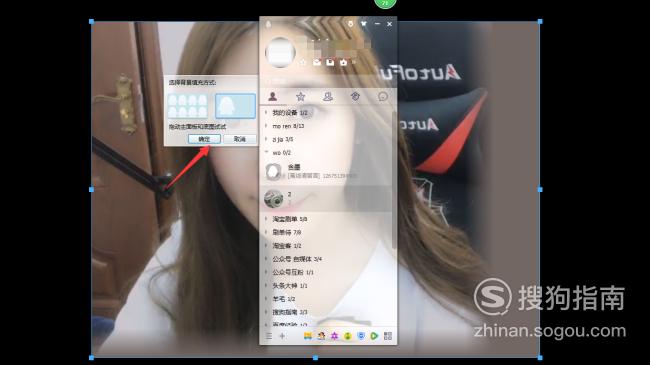650x365 pixels.
Task: Open the purple star app icon
Action: pos(335,336)
